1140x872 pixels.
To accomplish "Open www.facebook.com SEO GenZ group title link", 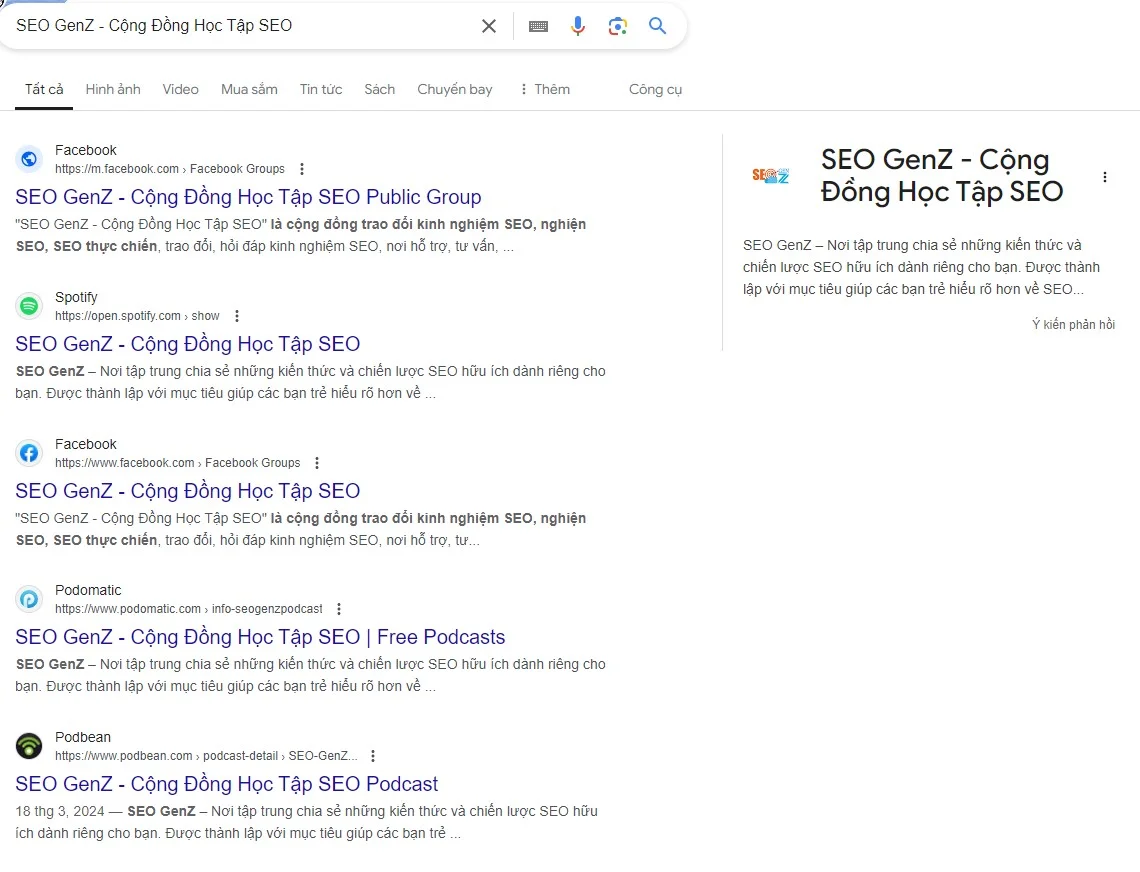I will pos(188,491).
